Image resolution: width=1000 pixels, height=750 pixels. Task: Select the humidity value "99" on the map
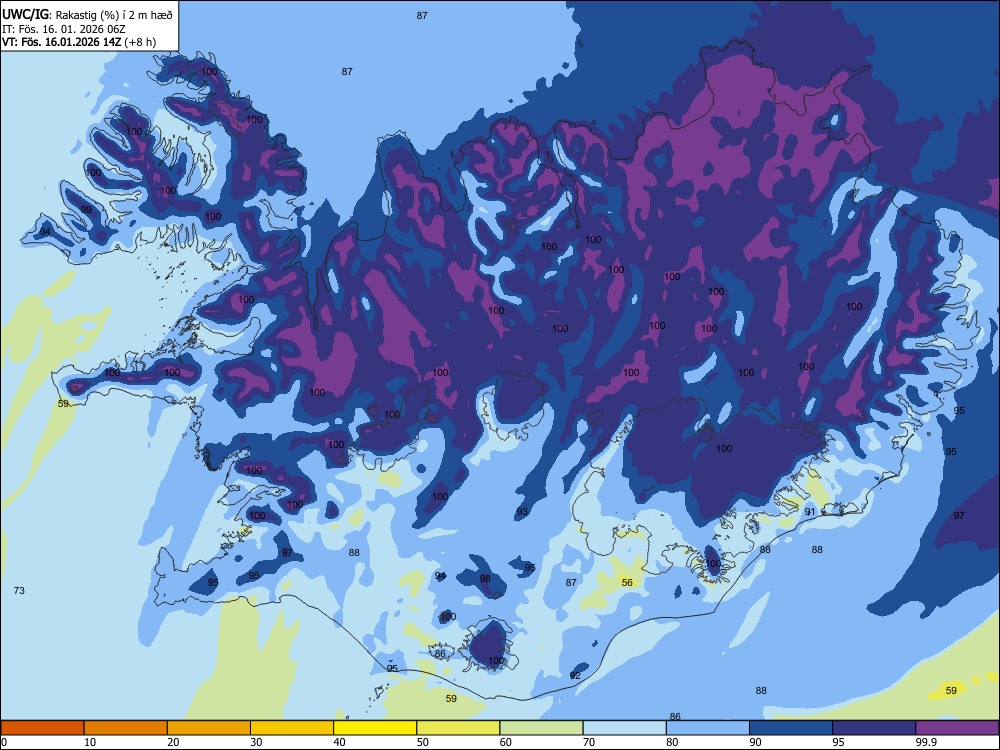(86, 209)
